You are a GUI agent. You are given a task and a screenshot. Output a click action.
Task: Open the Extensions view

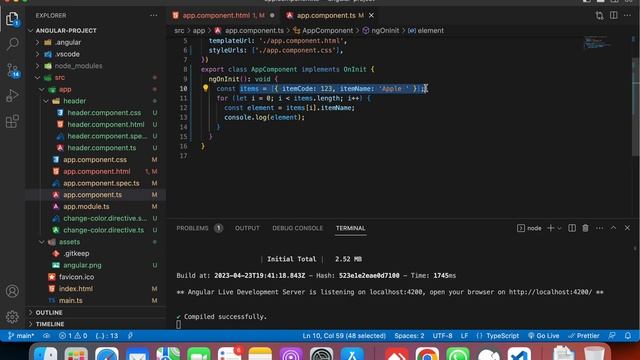pos(12,121)
